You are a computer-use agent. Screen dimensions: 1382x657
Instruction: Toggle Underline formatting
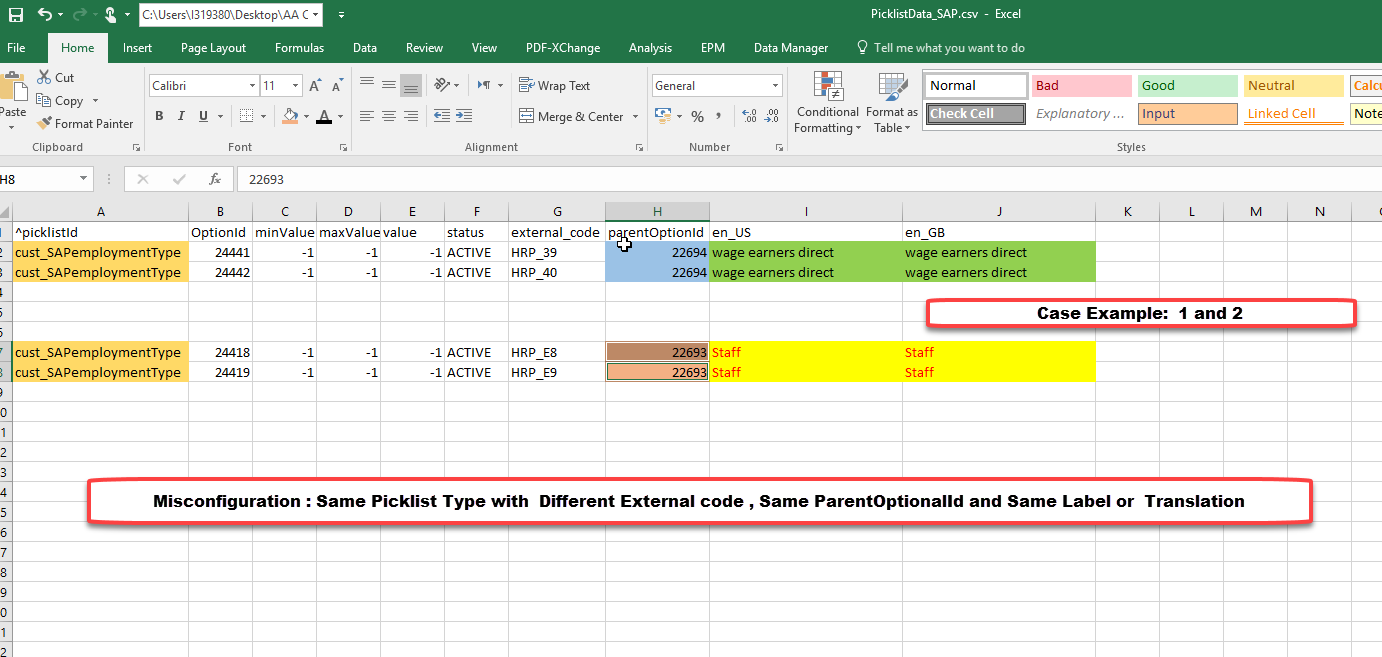tap(204, 116)
